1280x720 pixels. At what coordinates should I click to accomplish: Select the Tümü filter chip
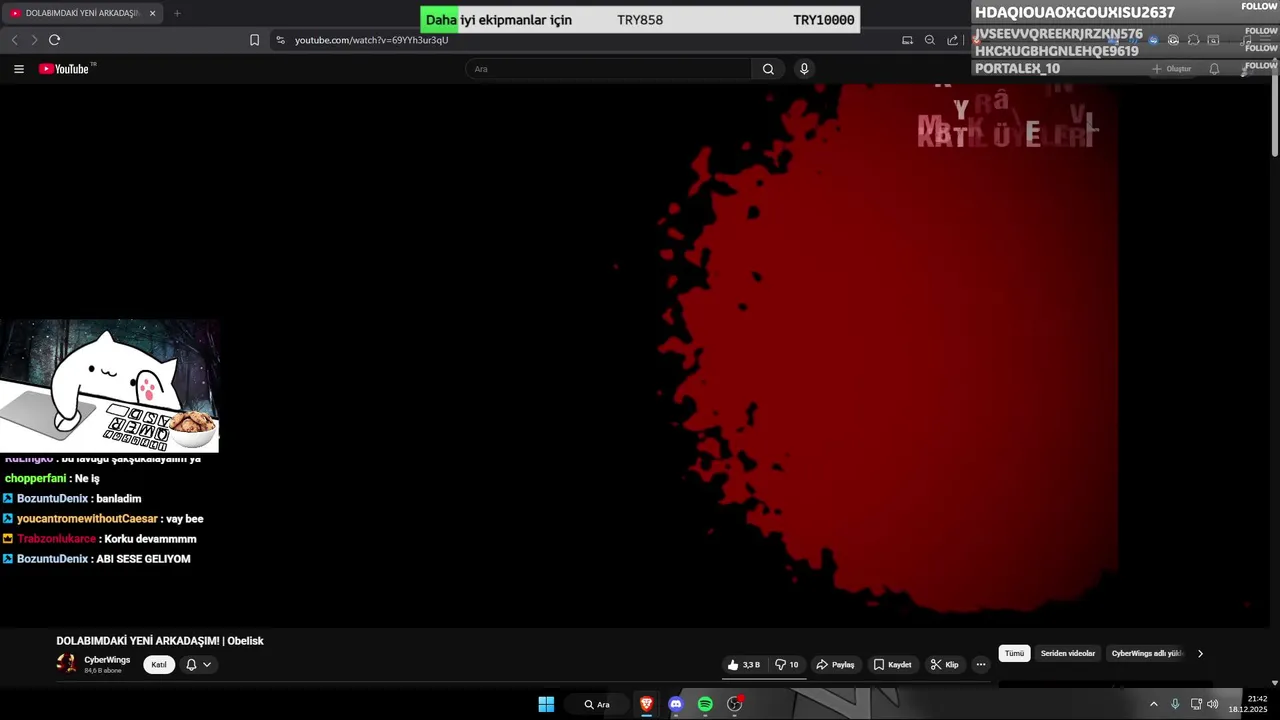click(1014, 653)
